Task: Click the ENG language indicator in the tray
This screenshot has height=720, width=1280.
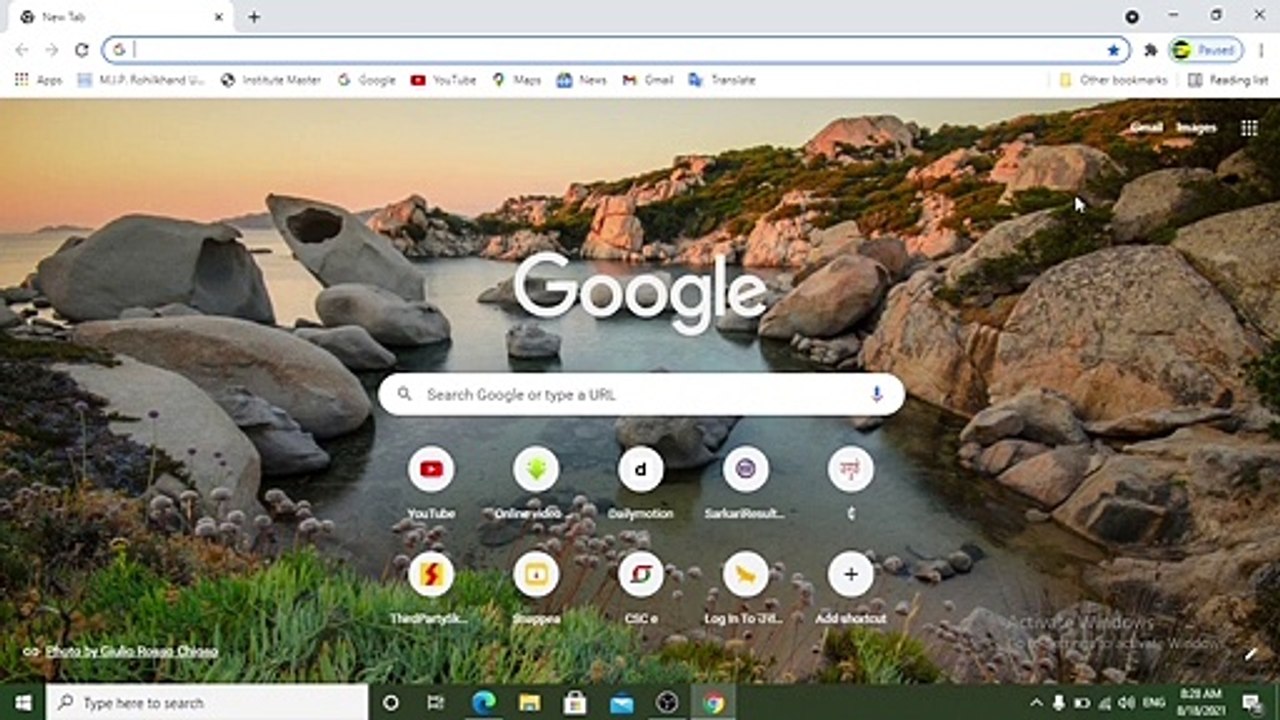Action: pos(1152,703)
